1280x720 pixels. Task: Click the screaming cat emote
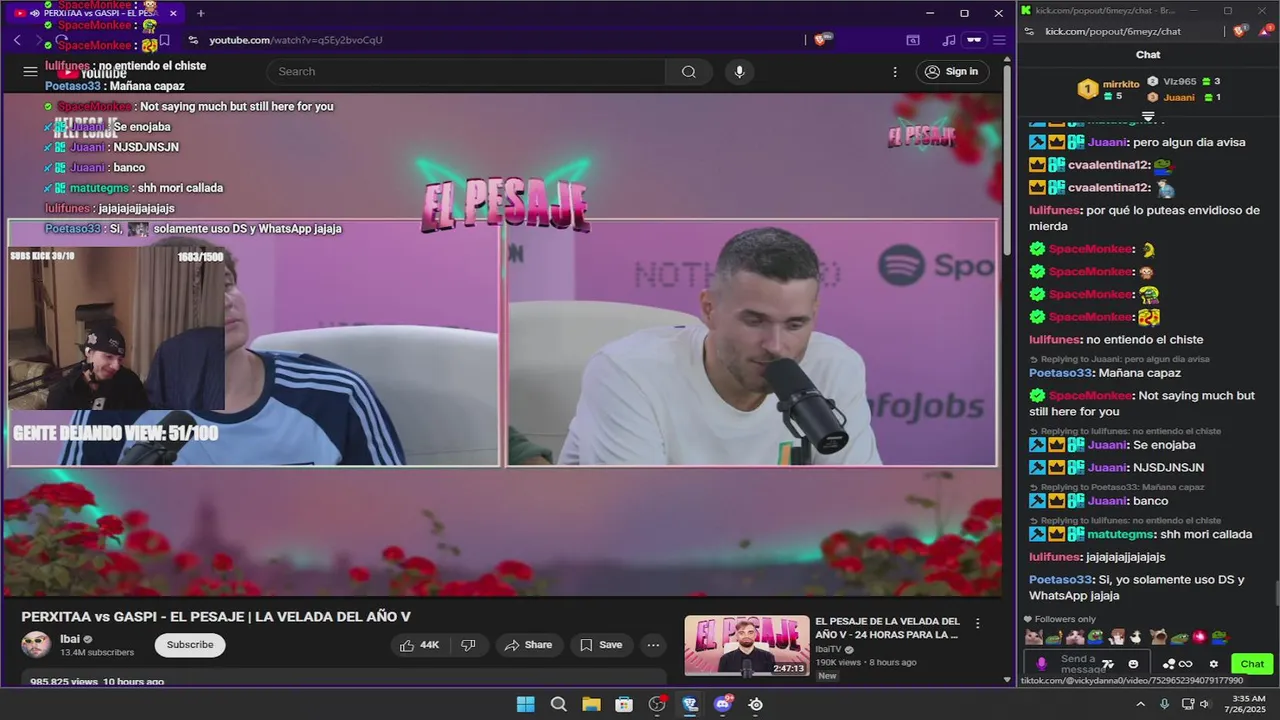(1158, 637)
